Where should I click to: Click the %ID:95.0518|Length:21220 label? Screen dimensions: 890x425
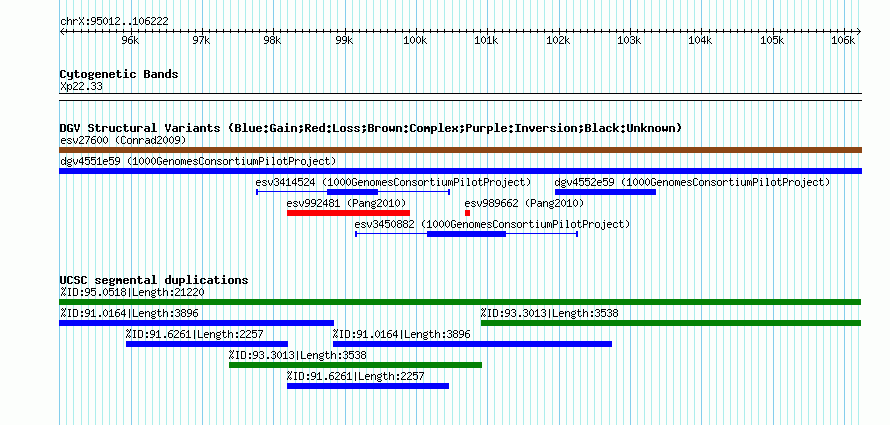(132, 292)
